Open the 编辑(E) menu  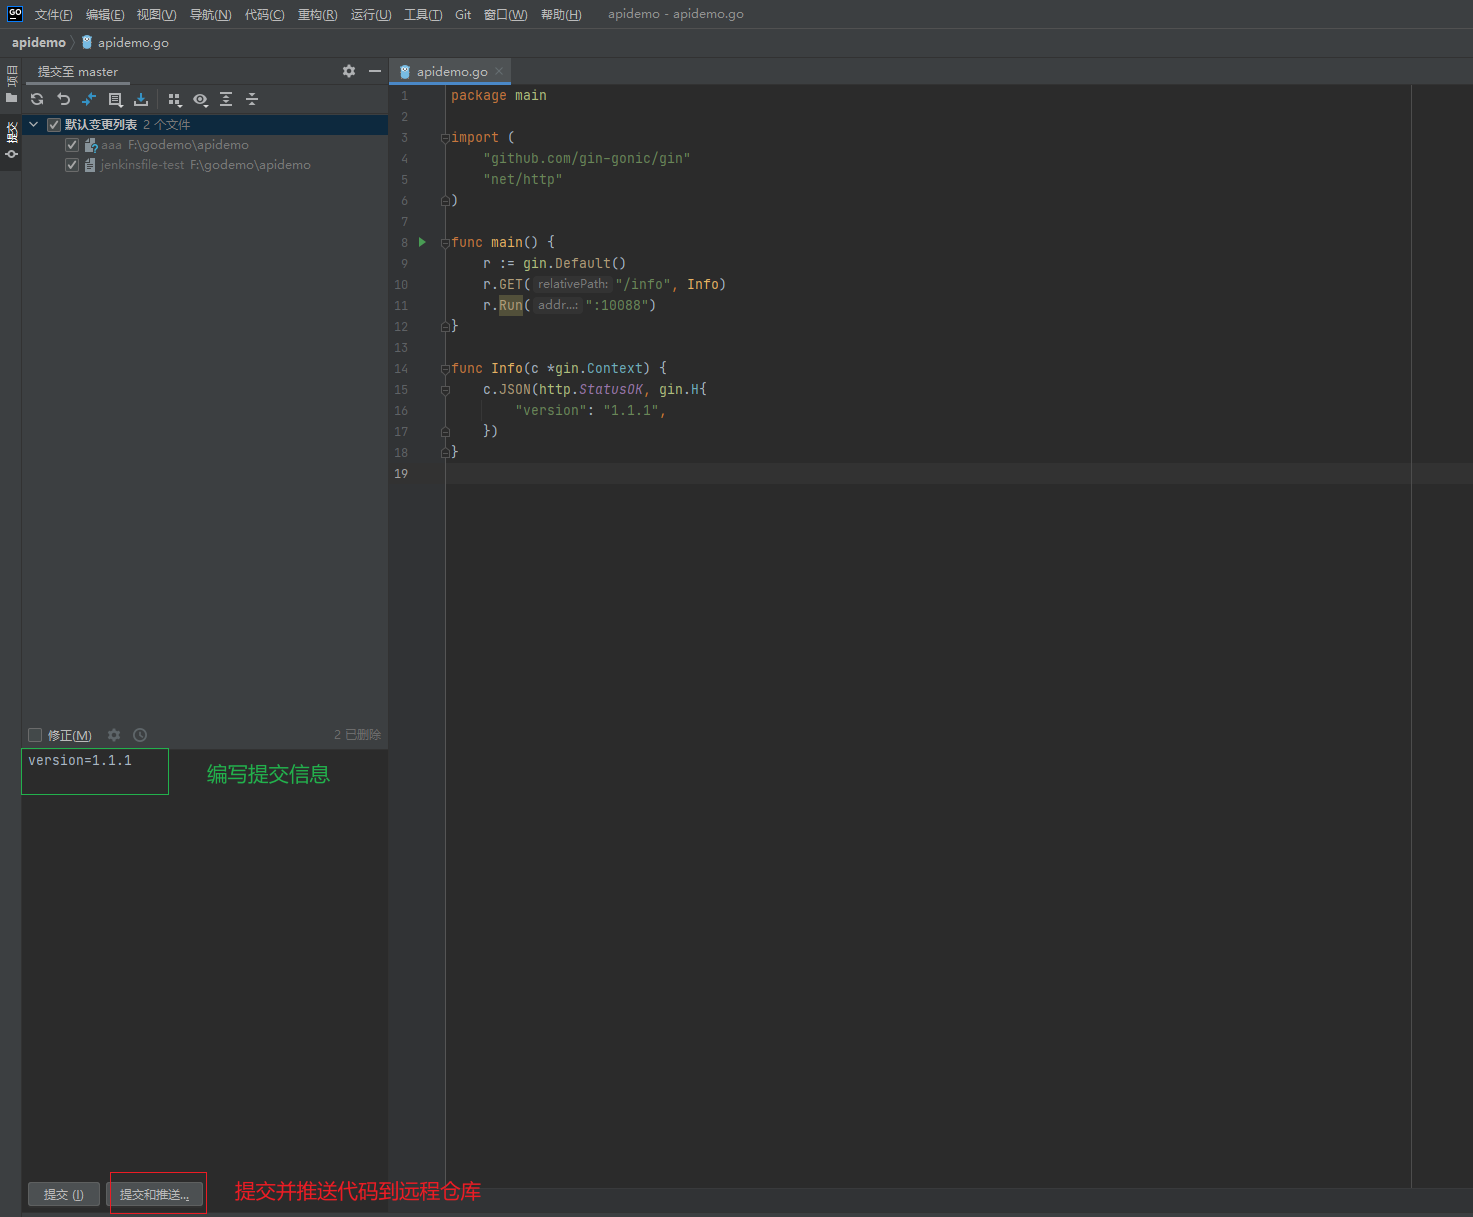click(x=105, y=14)
